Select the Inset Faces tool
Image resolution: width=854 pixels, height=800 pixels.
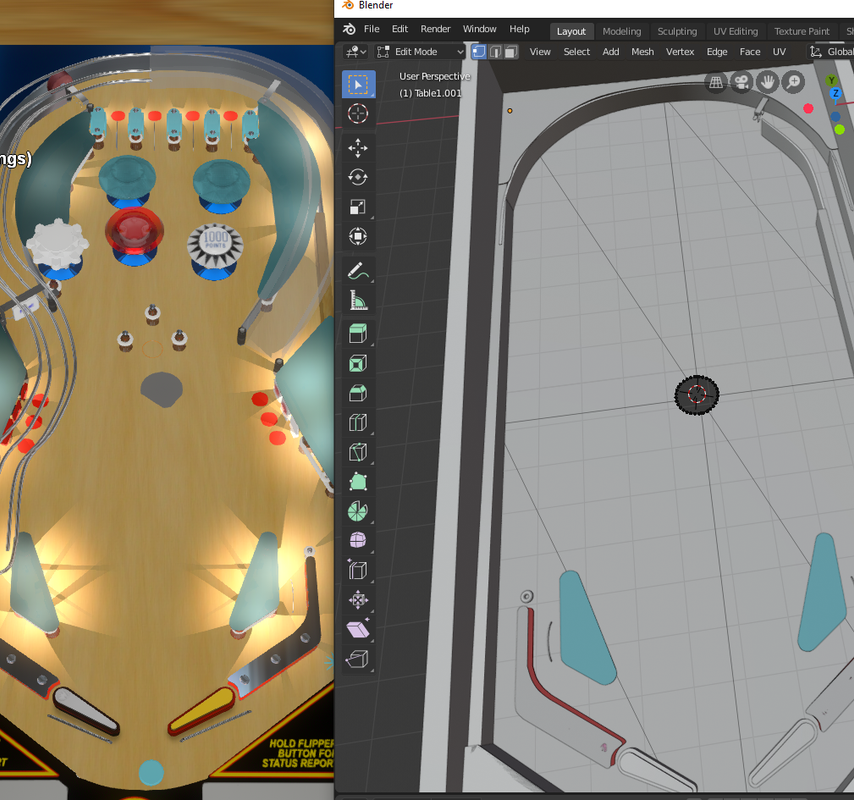point(358,363)
